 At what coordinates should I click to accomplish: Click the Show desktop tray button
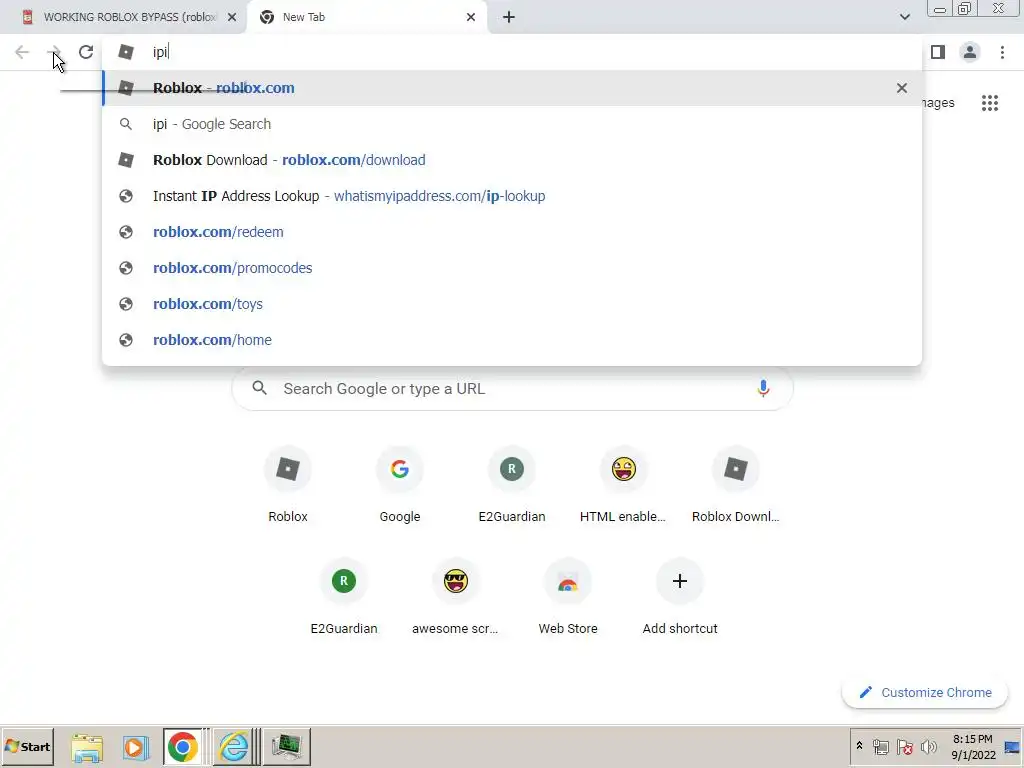coord(1013,746)
